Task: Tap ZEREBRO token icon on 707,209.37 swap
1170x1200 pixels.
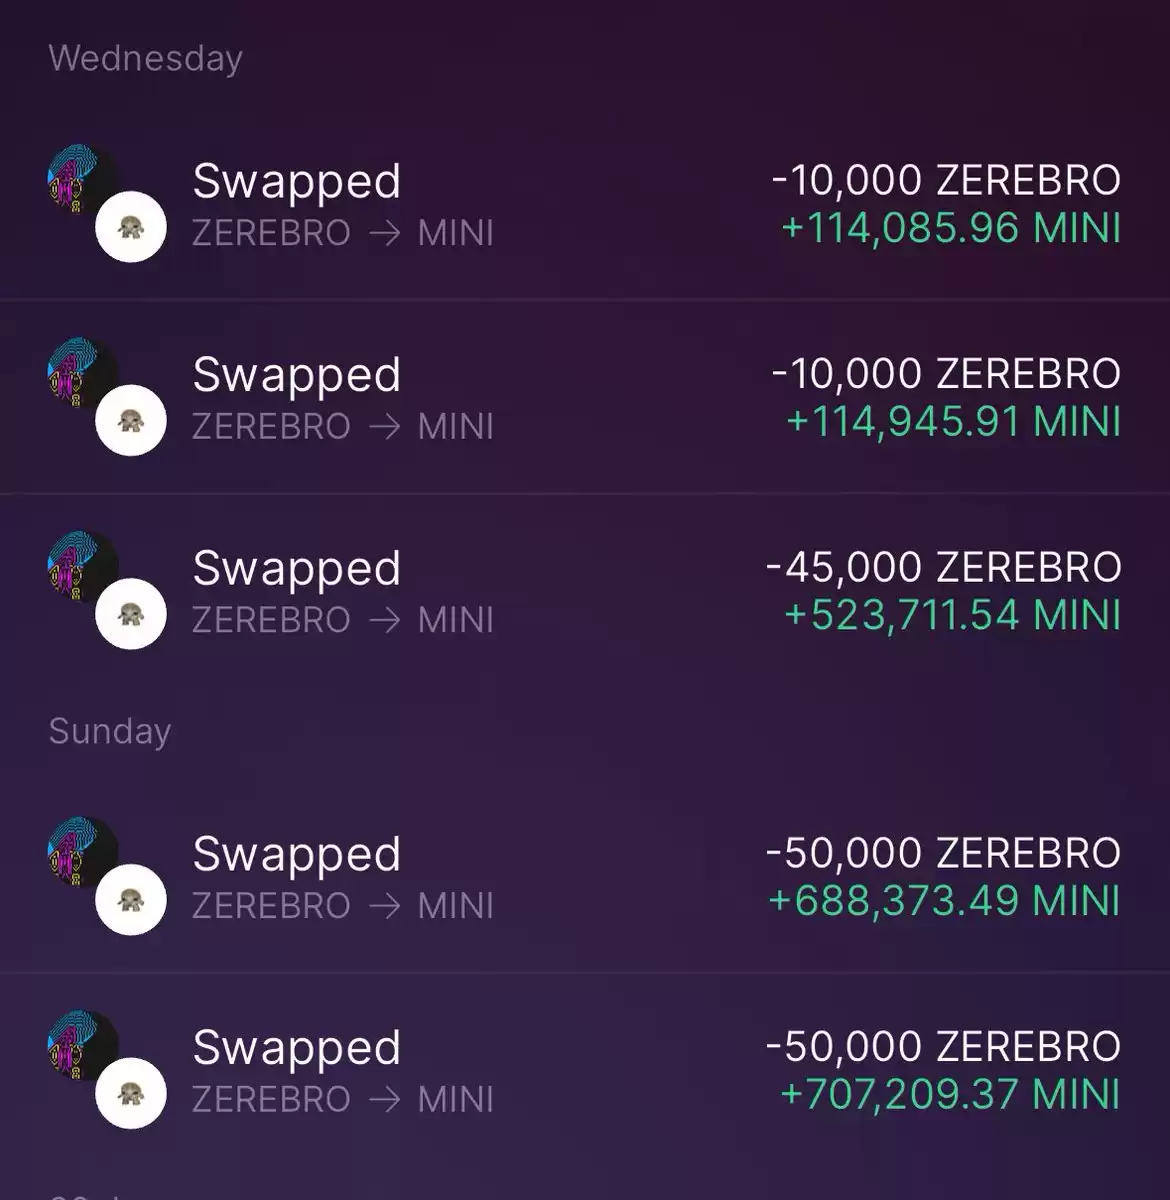Action: coord(82,1046)
